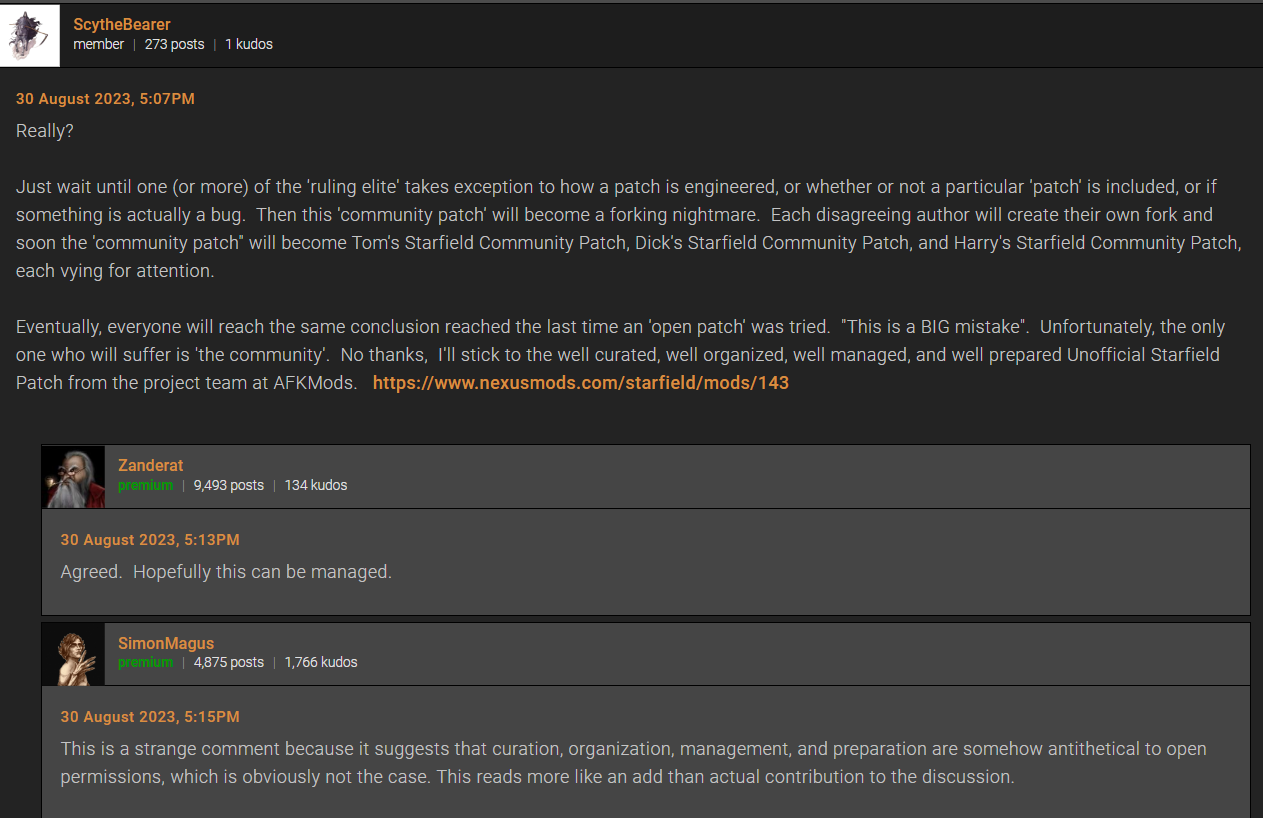Click the member label under ScytheBearer
The image size is (1263, 818).
[x=99, y=44]
